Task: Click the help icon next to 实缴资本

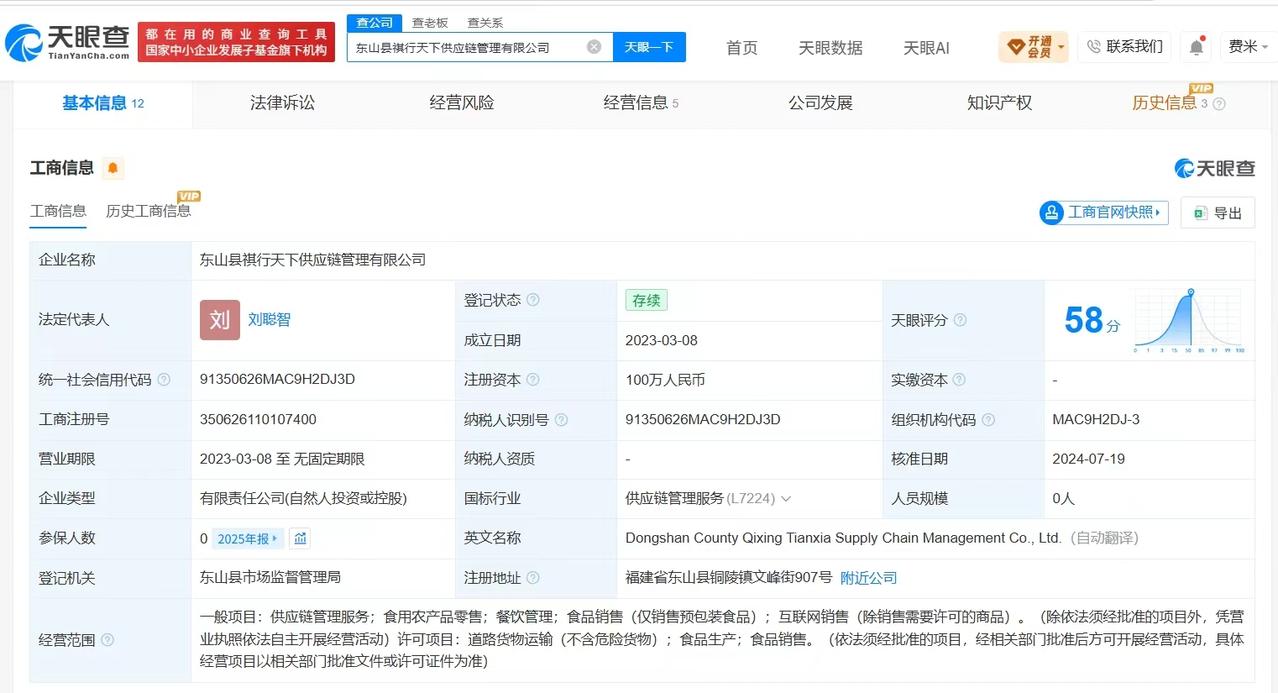Action: click(x=959, y=380)
